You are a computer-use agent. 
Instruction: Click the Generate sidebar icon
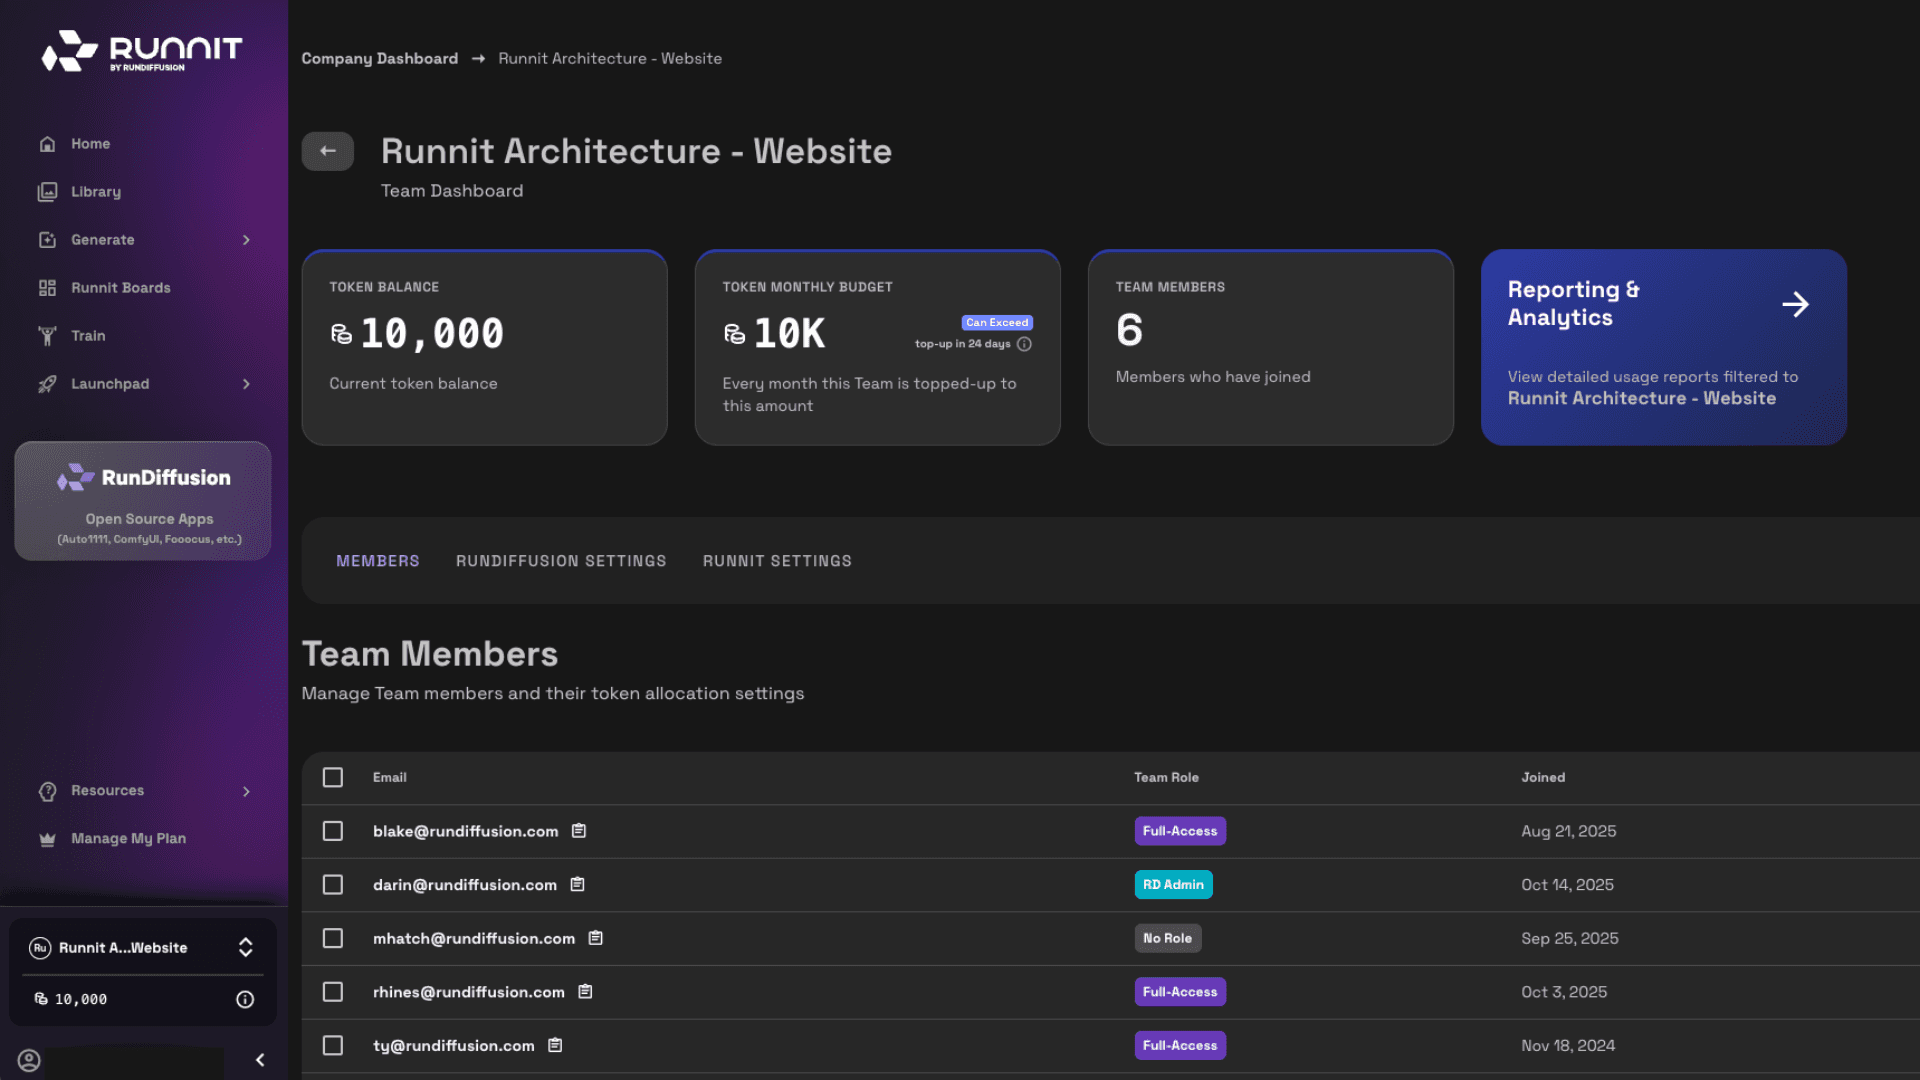[47, 240]
